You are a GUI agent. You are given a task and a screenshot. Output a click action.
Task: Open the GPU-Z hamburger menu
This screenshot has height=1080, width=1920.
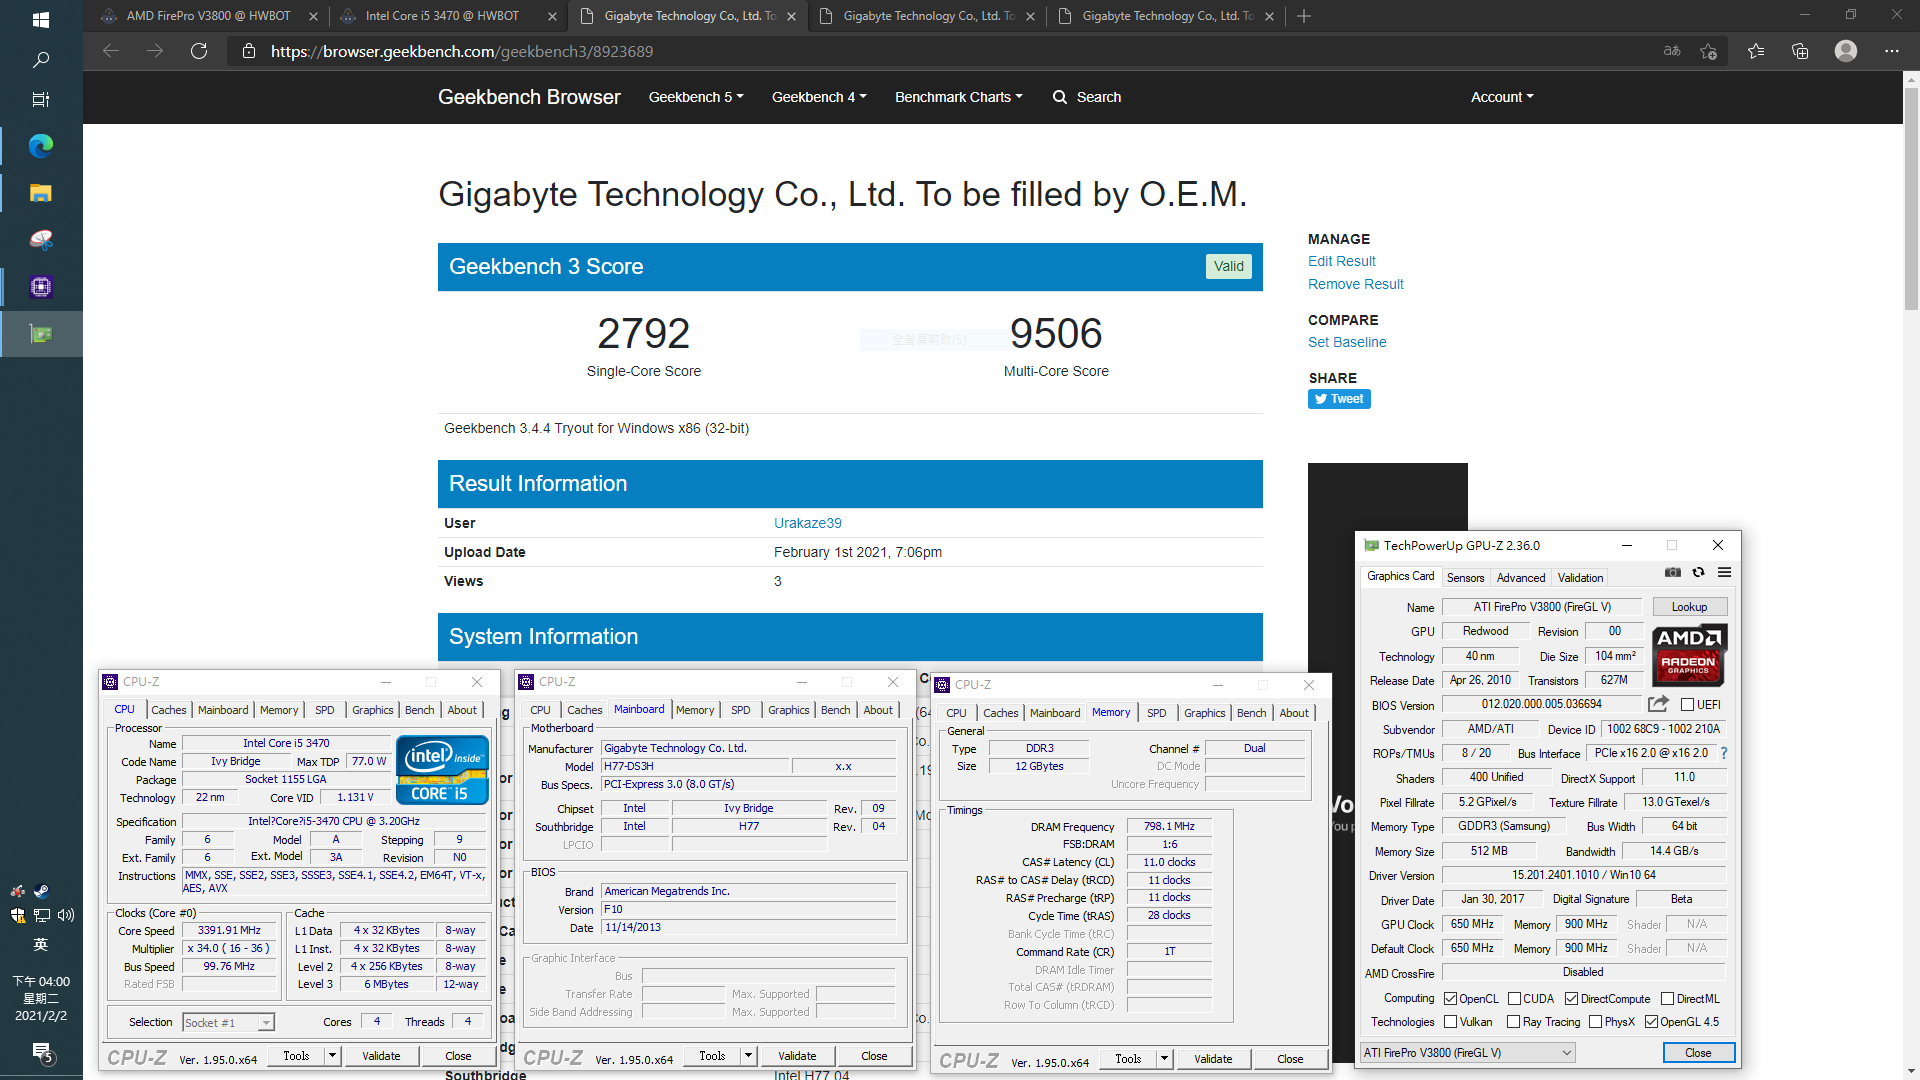[1724, 573]
